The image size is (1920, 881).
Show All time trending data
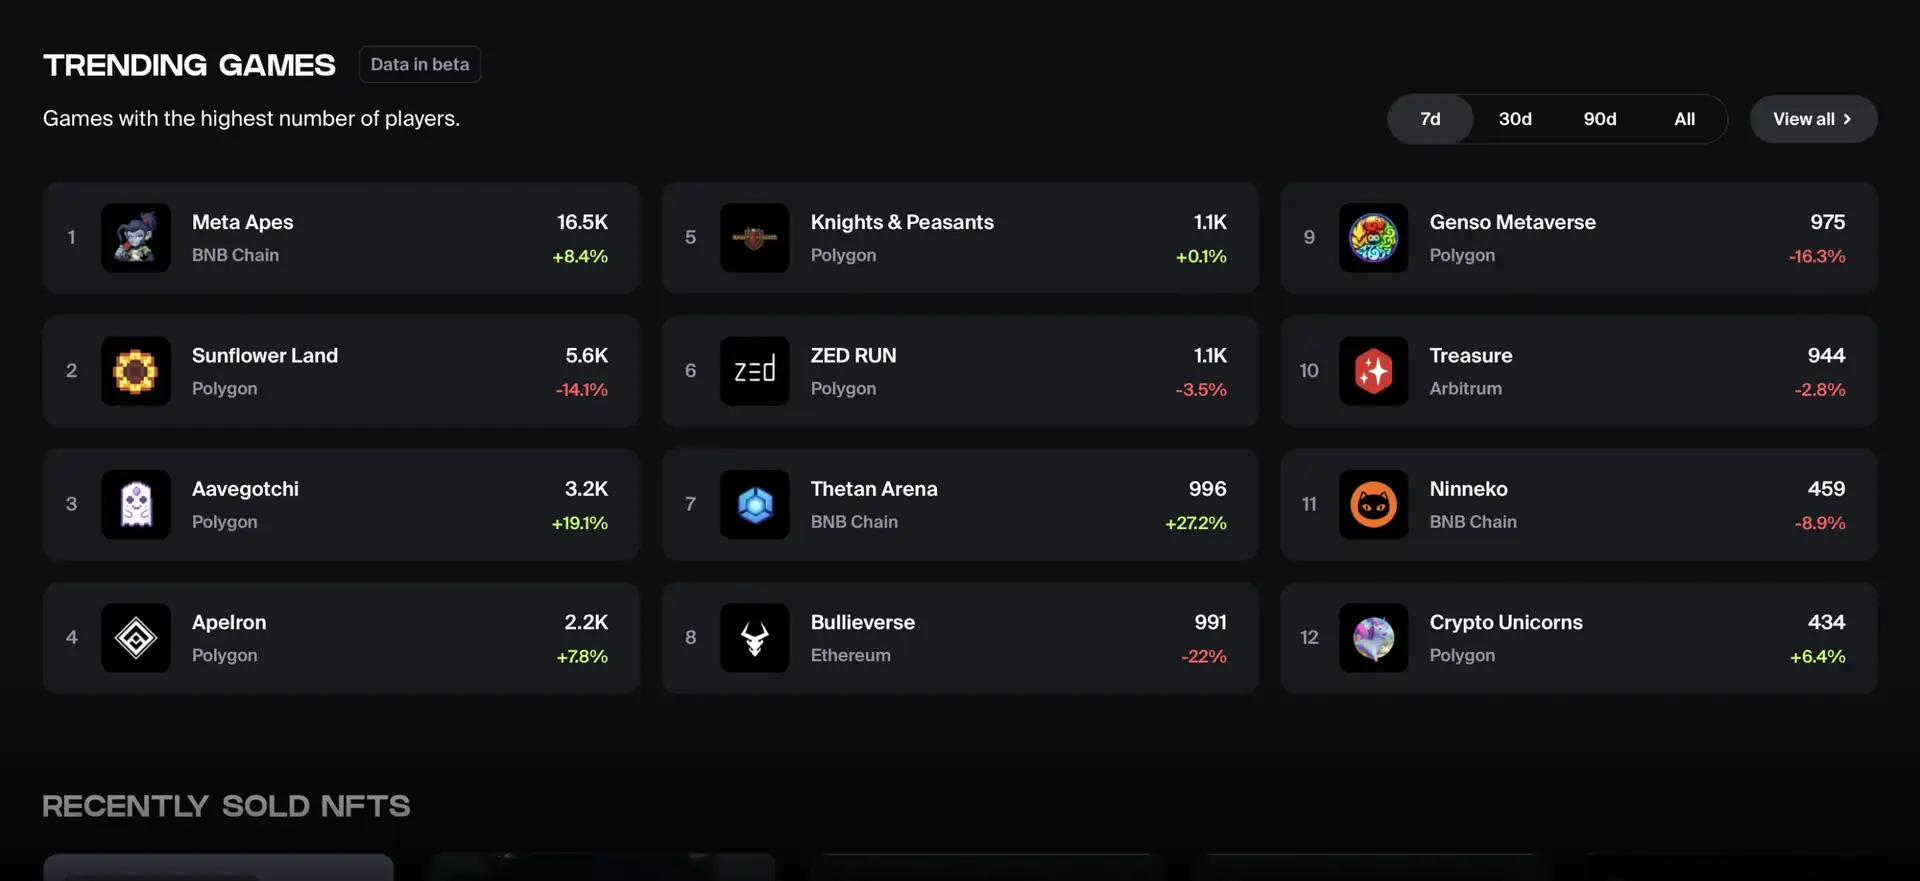(x=1685, y=119)
